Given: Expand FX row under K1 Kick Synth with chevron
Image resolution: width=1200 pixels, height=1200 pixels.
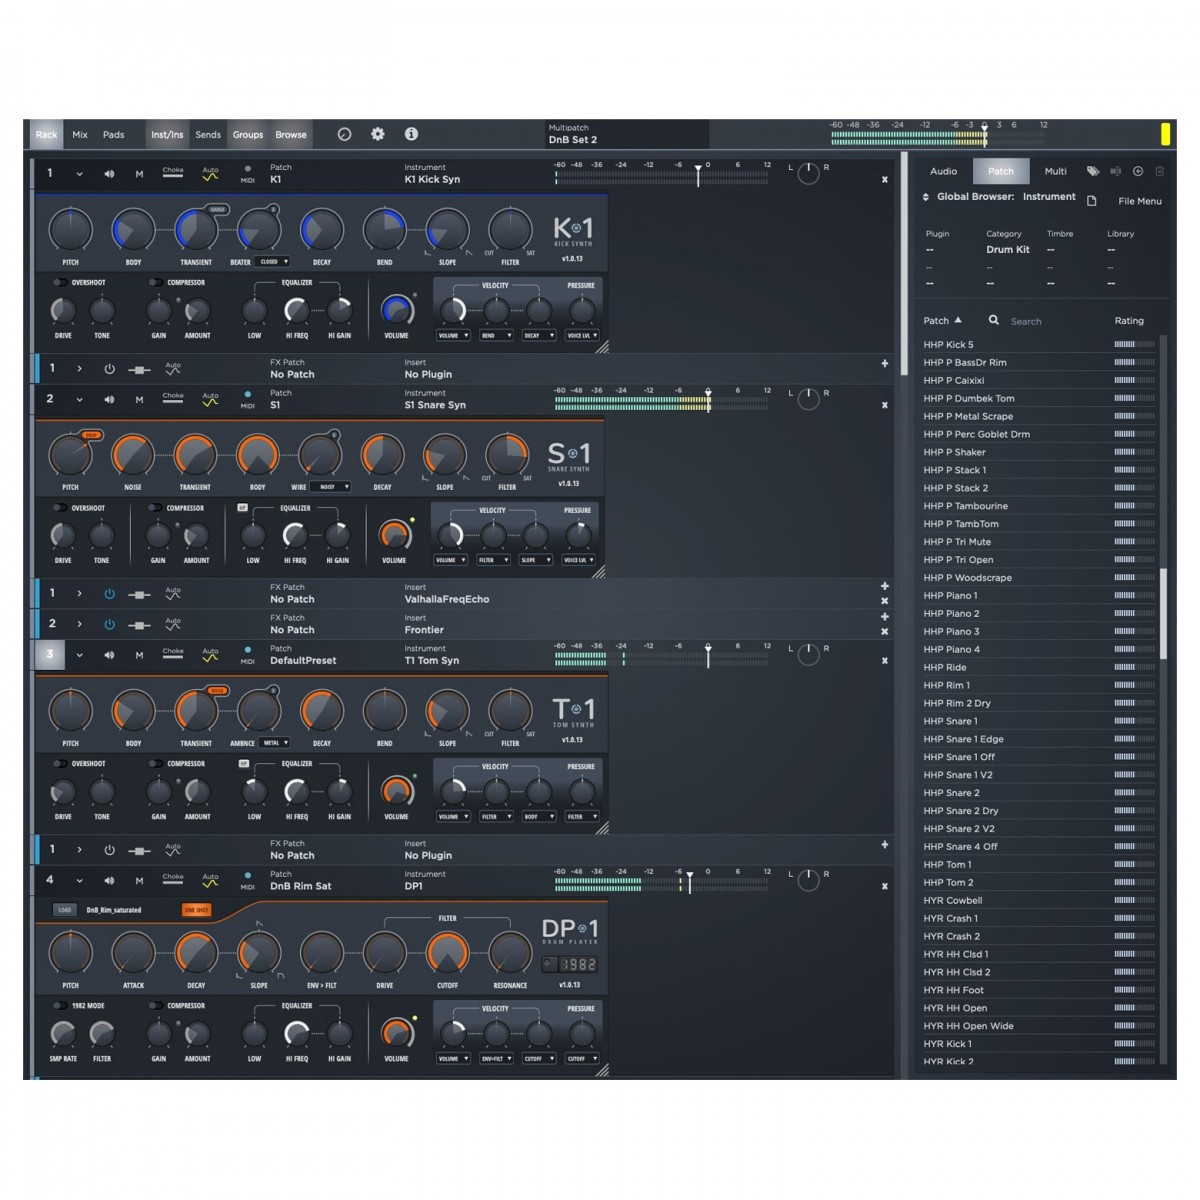Looking at the screenshot, I should 79,369.
